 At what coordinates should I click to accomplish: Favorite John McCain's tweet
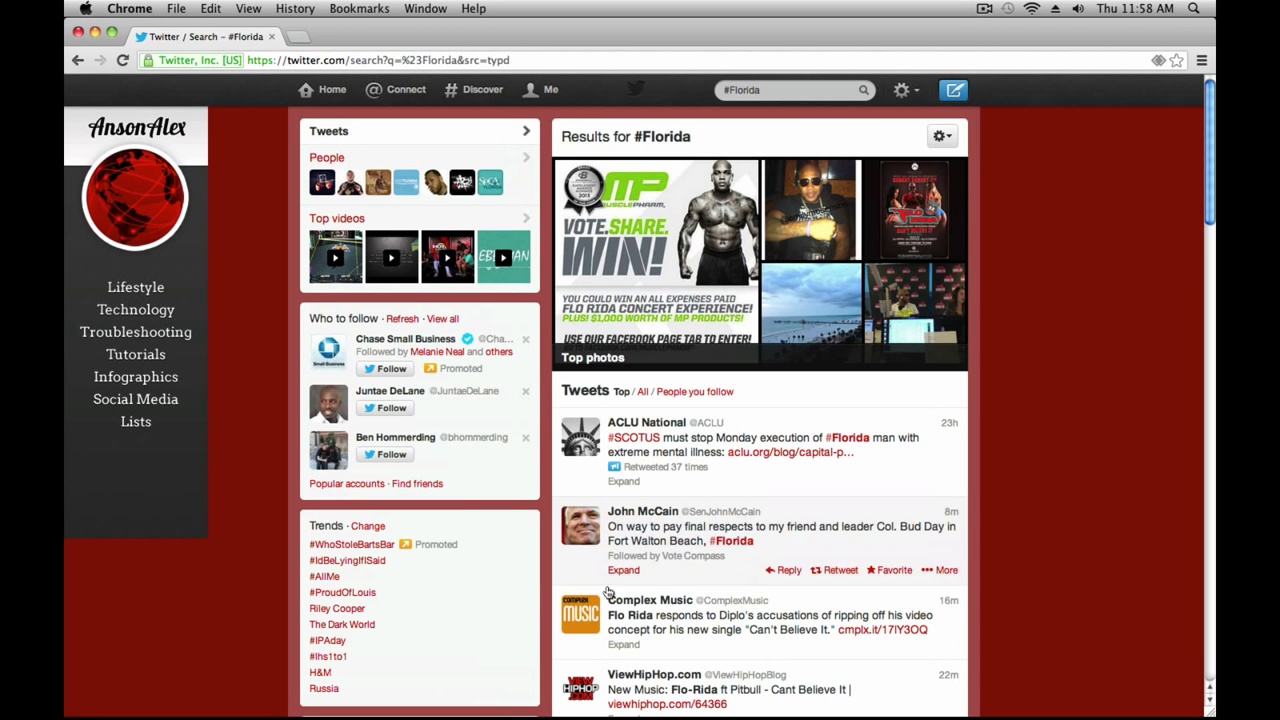[889, 570]
